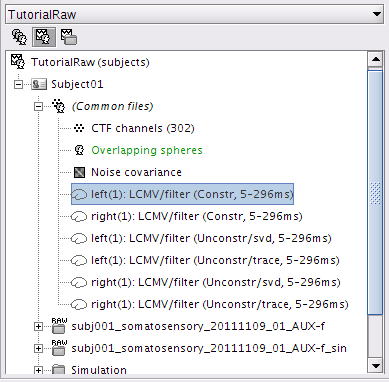This screenshot has height=382, width=389.
Task: Select TutorialRaw (subjects) root node text
Action: (x=90, y=62)
